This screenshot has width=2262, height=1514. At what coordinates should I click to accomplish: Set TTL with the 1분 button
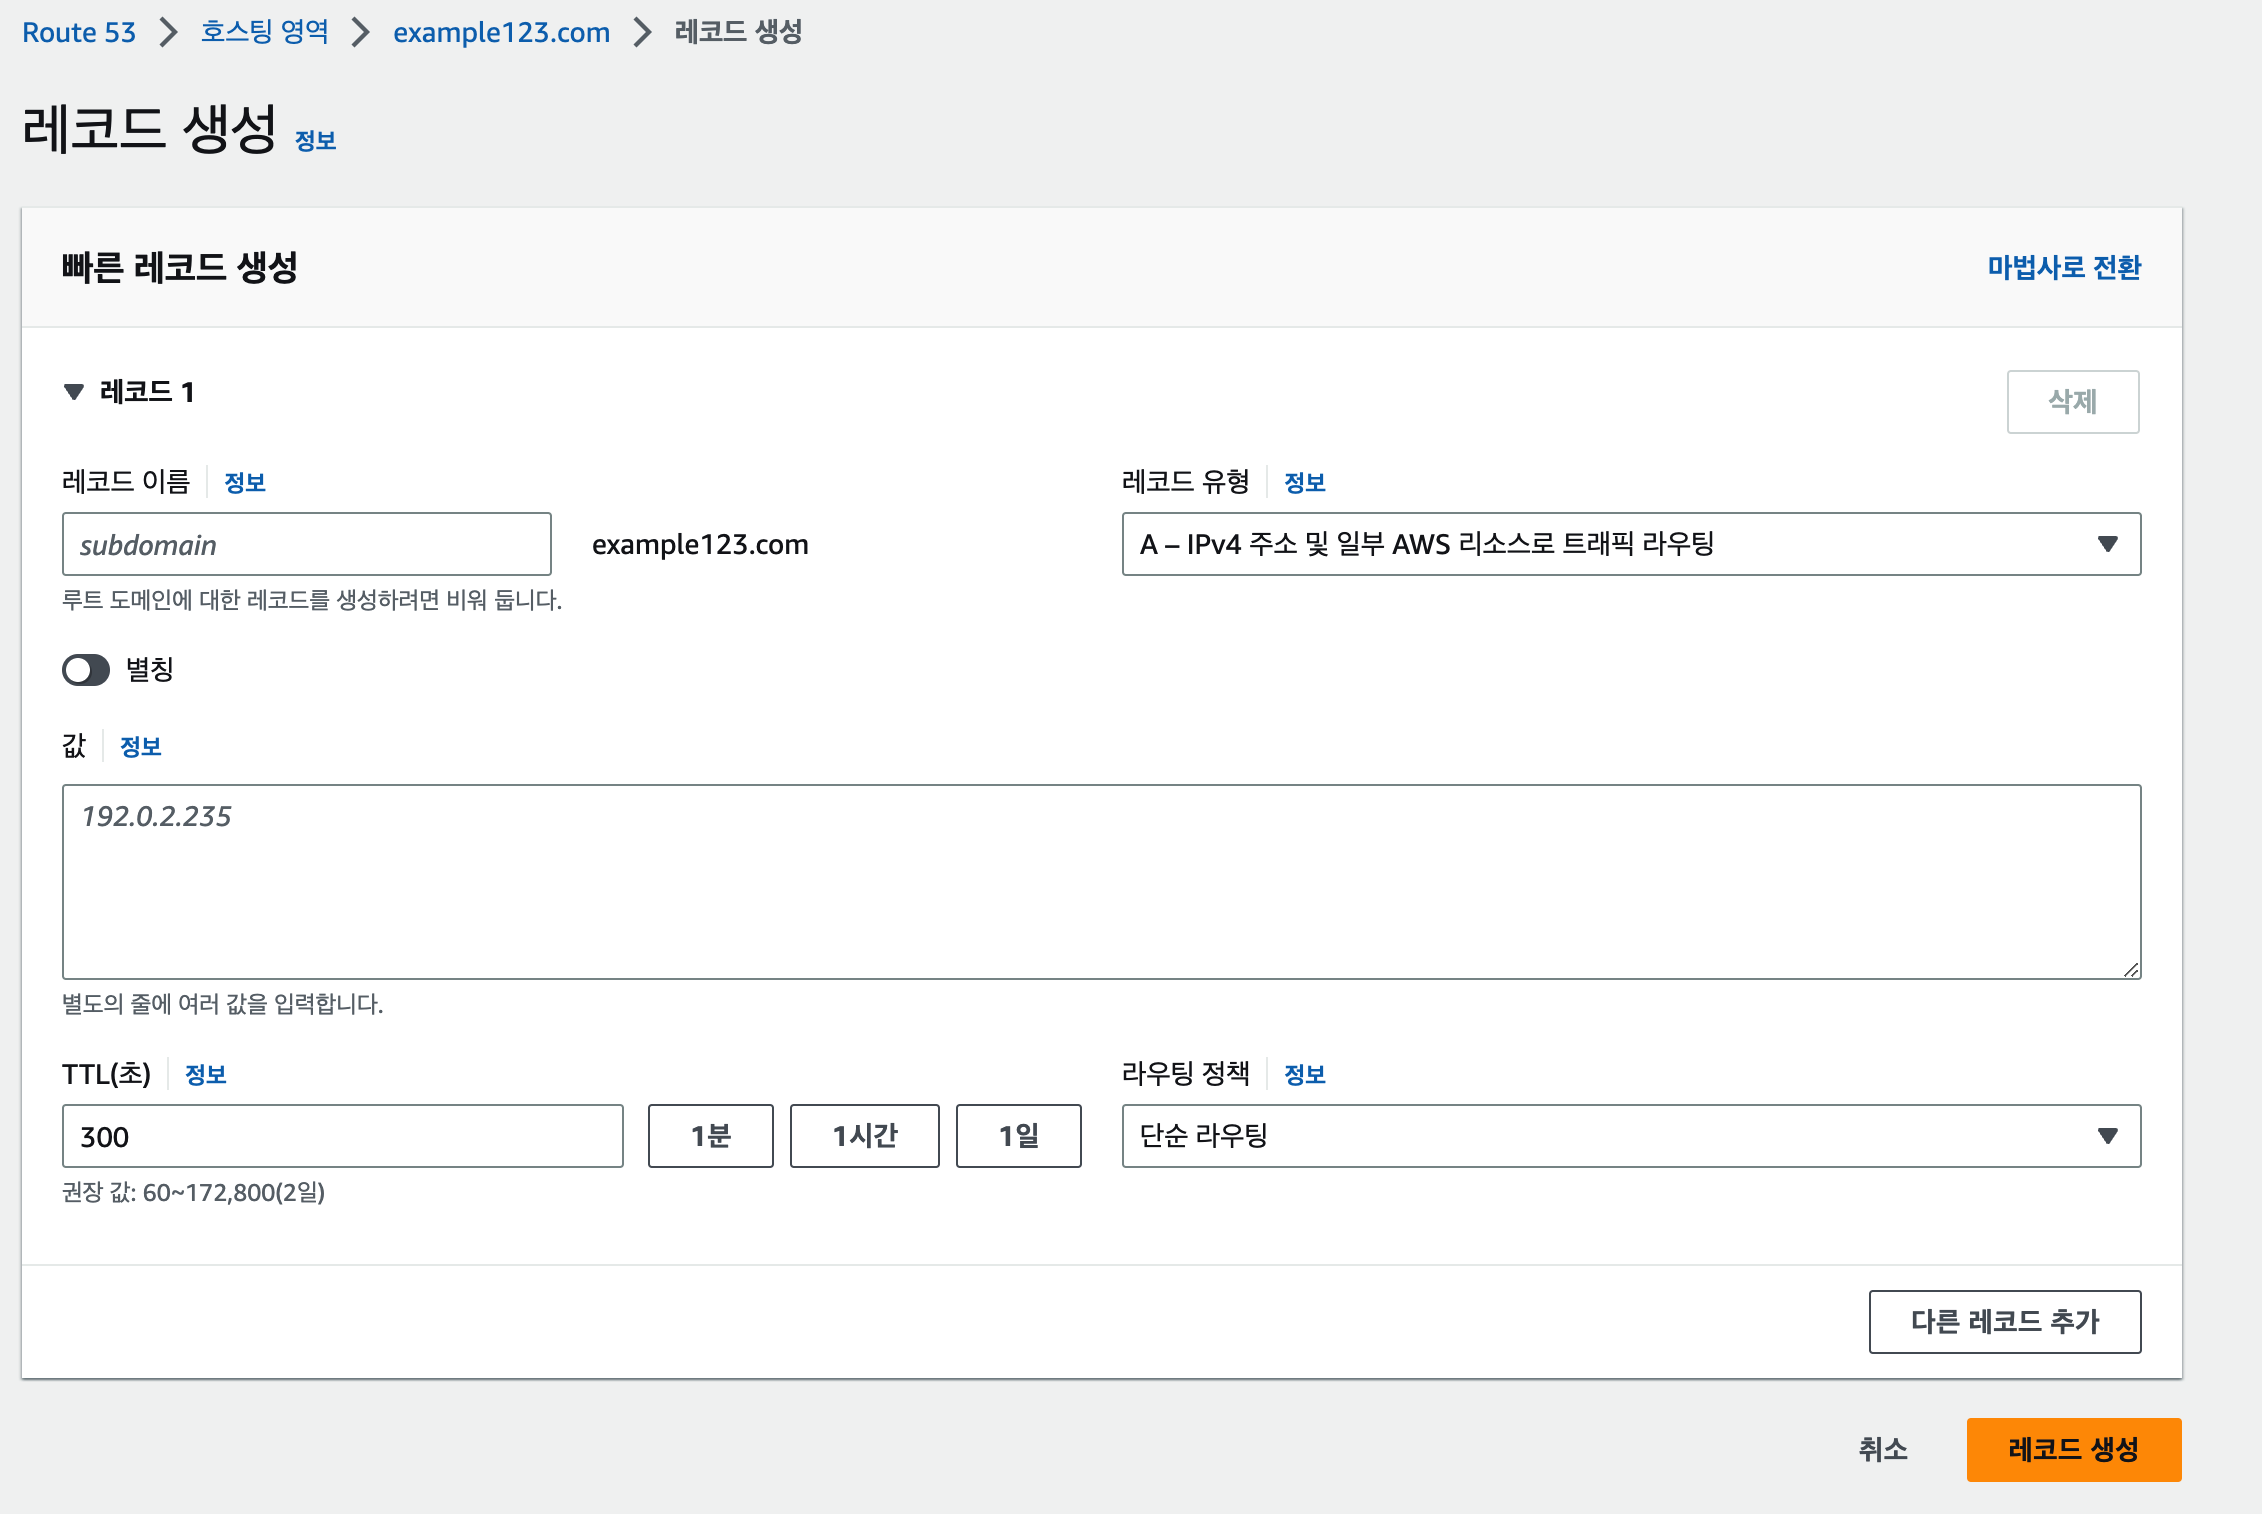[710, 1136]
